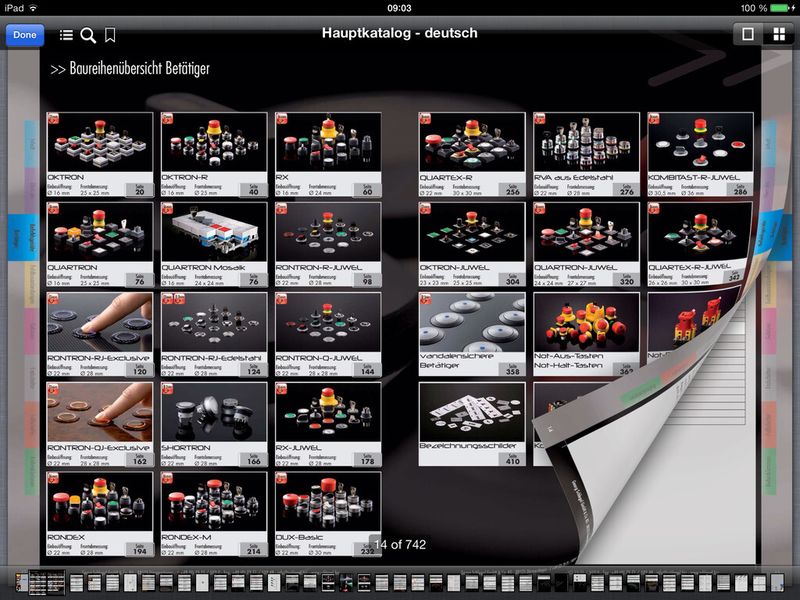
Task: Tap the Done button
Action: coord(24,35)
